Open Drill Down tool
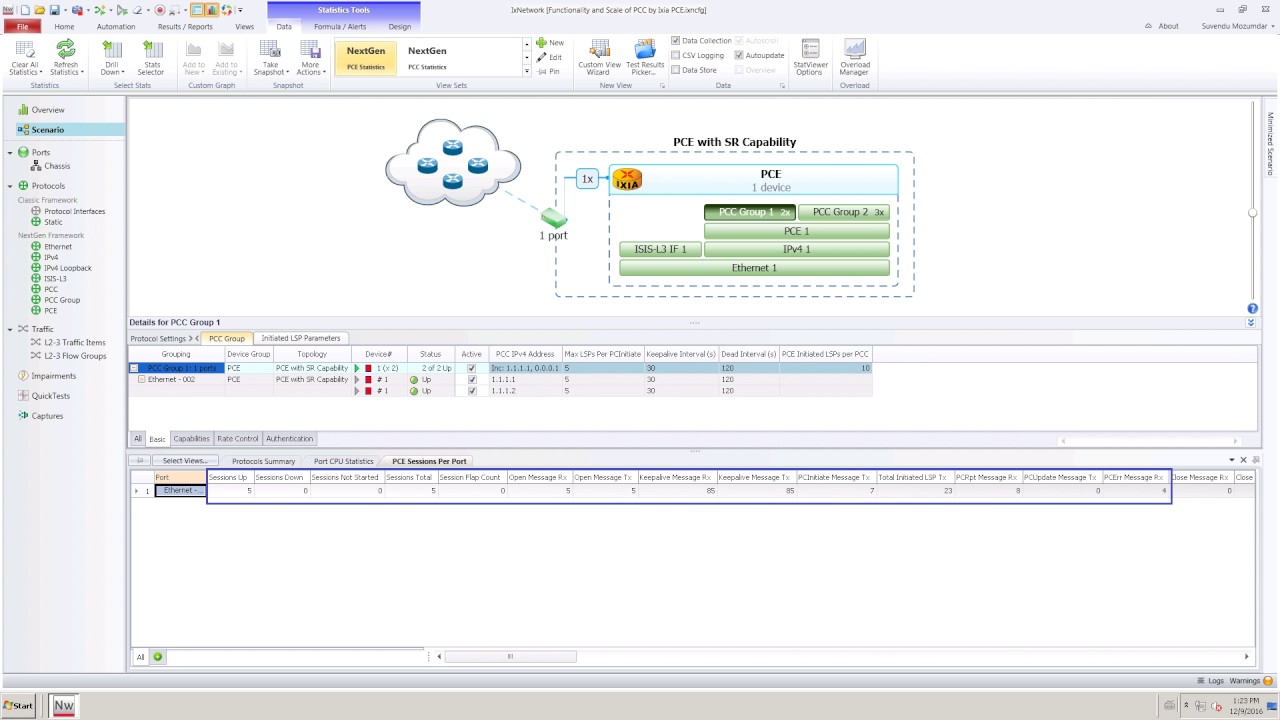Screen dimensions: 1280x720 click(x=112, y=58)
